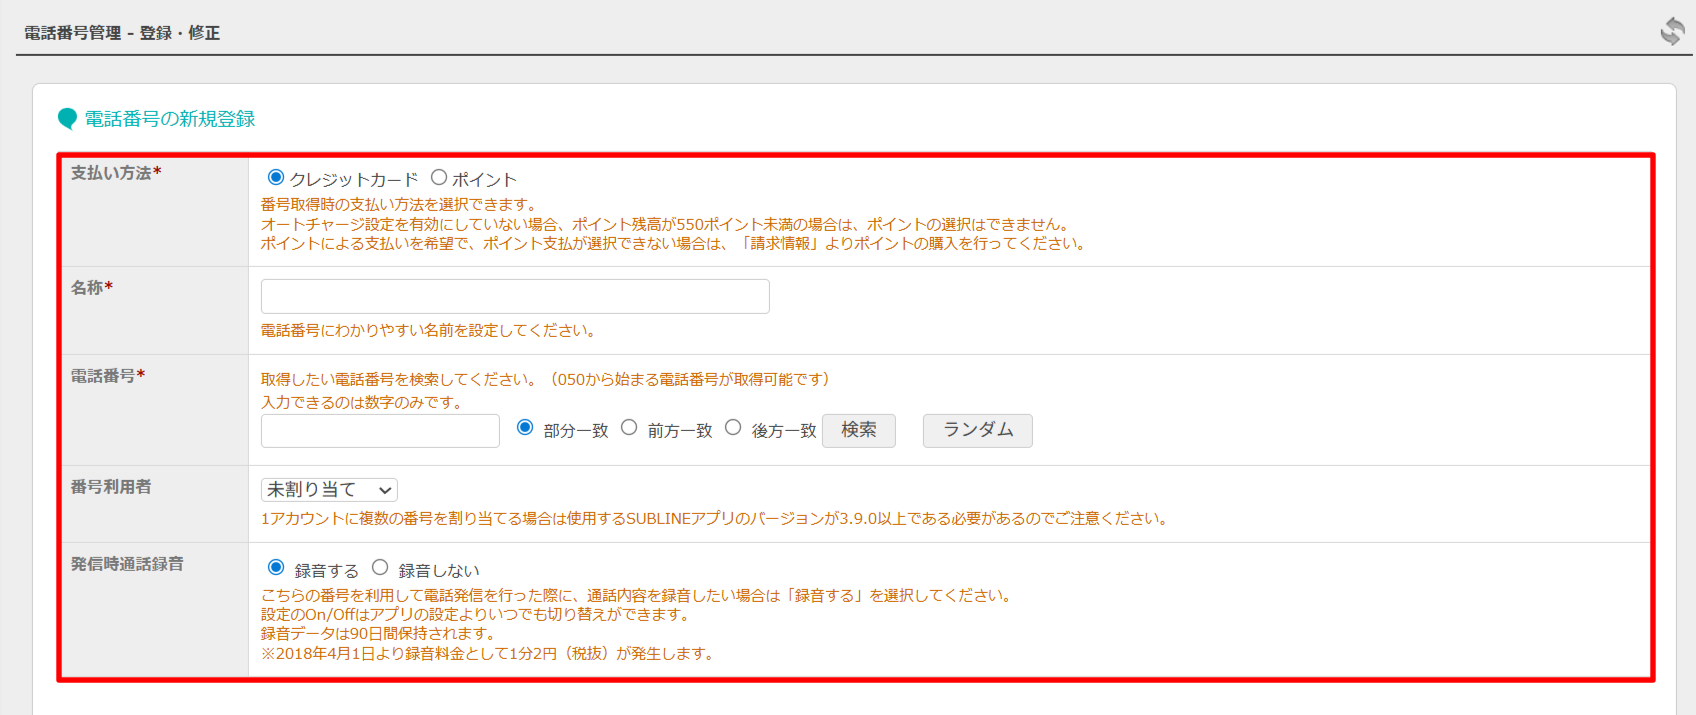1696x715 pixels.
Task: Select ポイント payment method
Action: tap(439, 177)
